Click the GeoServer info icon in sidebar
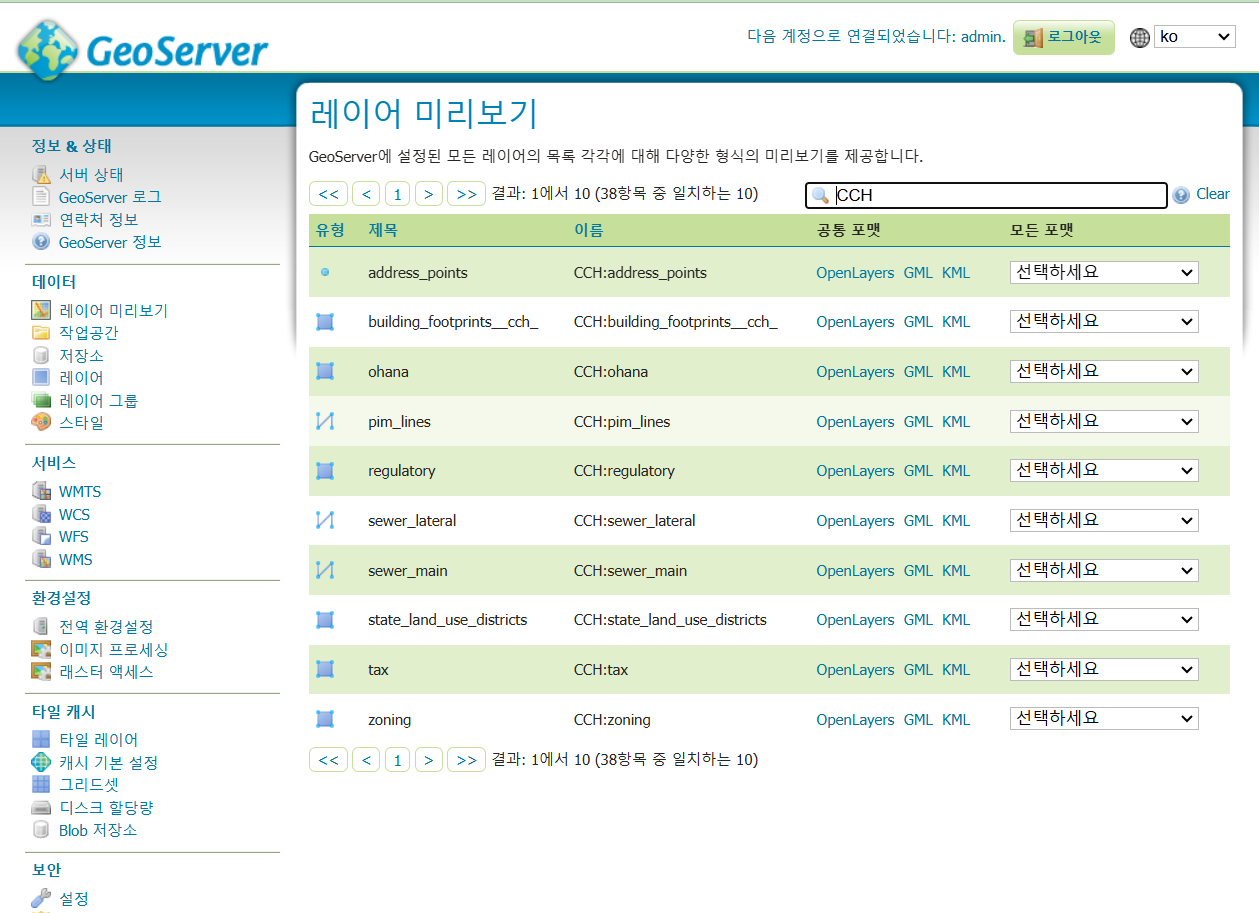Screen dimensions: 1259x913 point(41,242)
